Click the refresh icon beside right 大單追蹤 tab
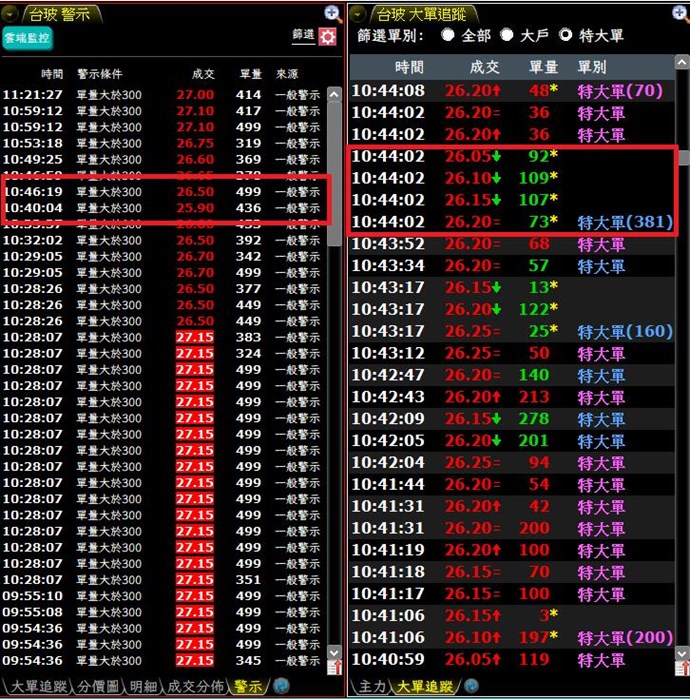This screenshot has width=690, height=699. click(471, 686)
